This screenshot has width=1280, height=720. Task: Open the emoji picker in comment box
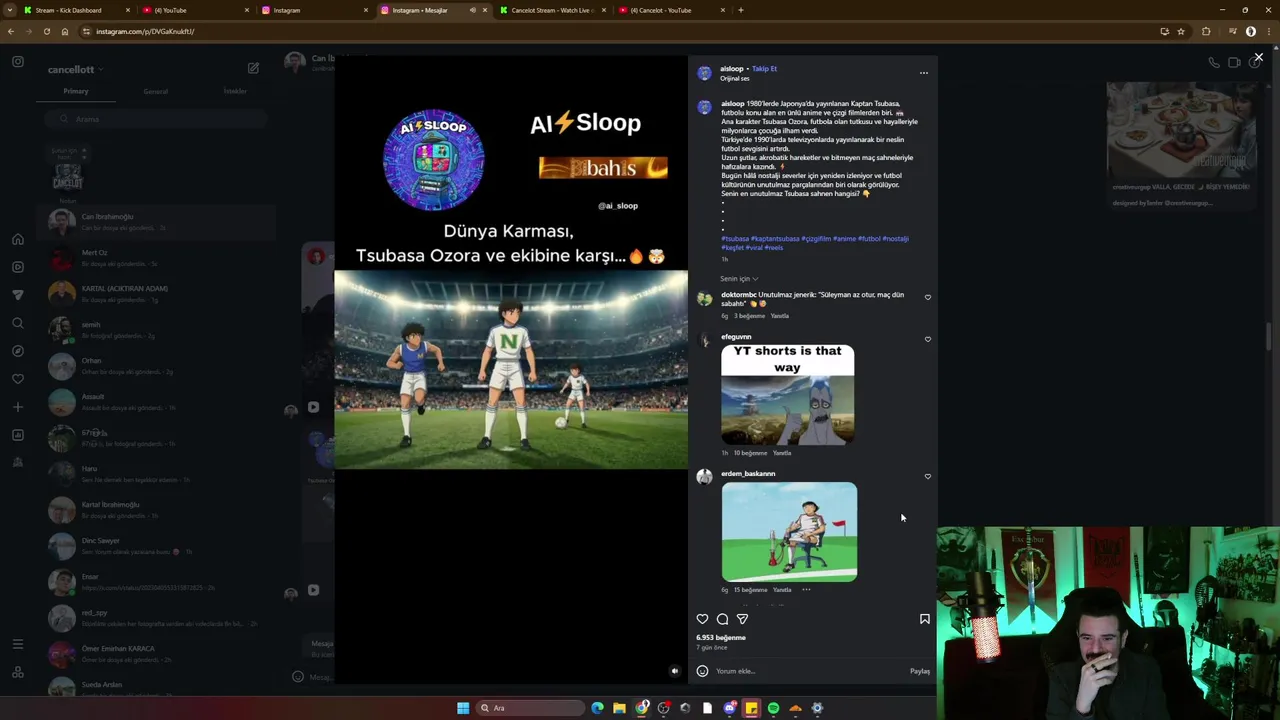coord(702,671)
